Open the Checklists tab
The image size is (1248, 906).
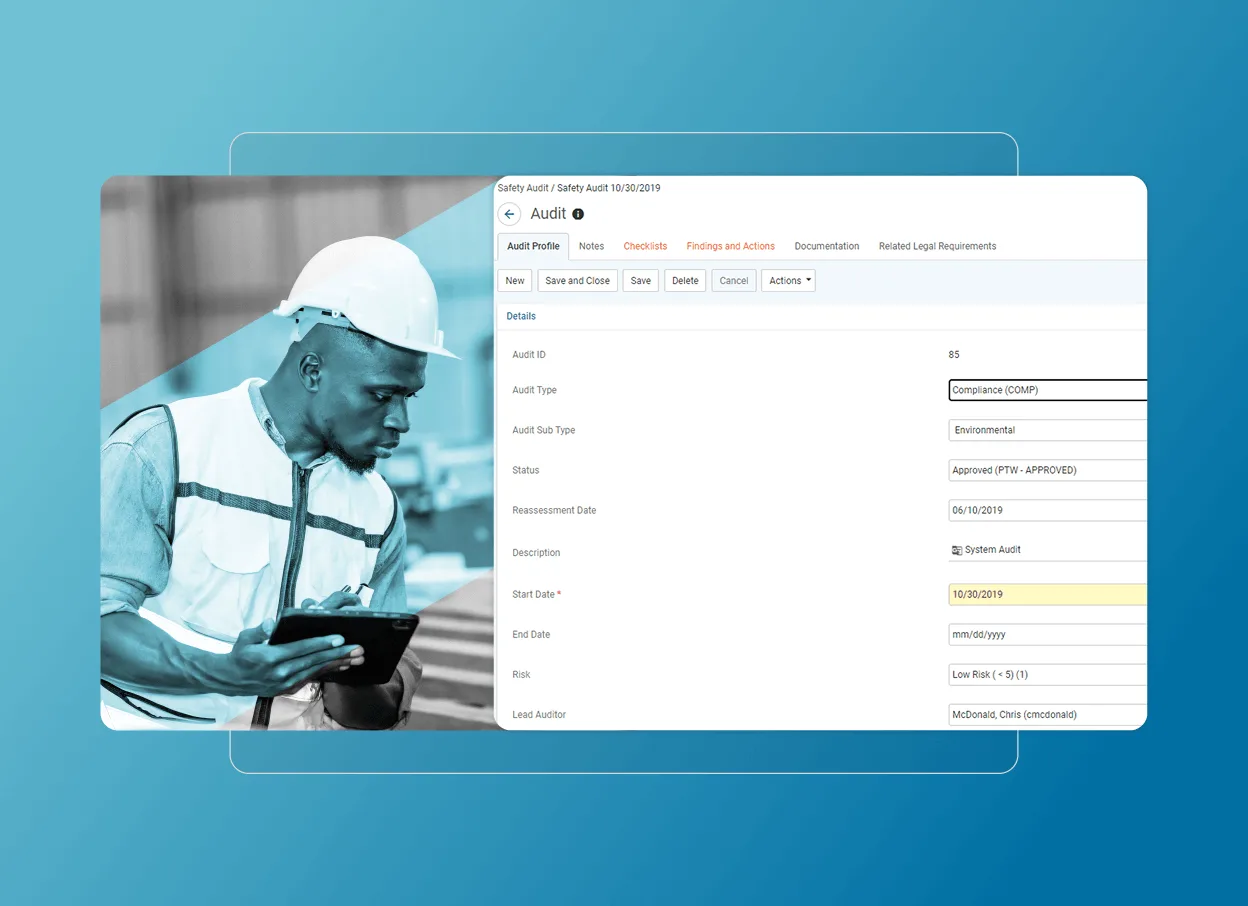click(x=645, y=246)
